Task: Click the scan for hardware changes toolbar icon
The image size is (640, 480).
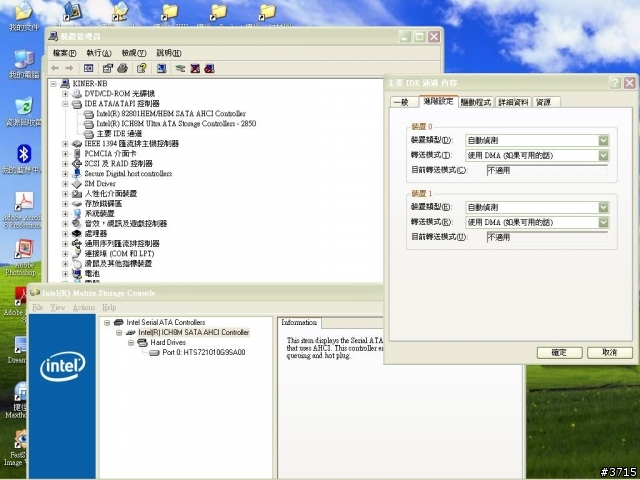Action: 162,68
